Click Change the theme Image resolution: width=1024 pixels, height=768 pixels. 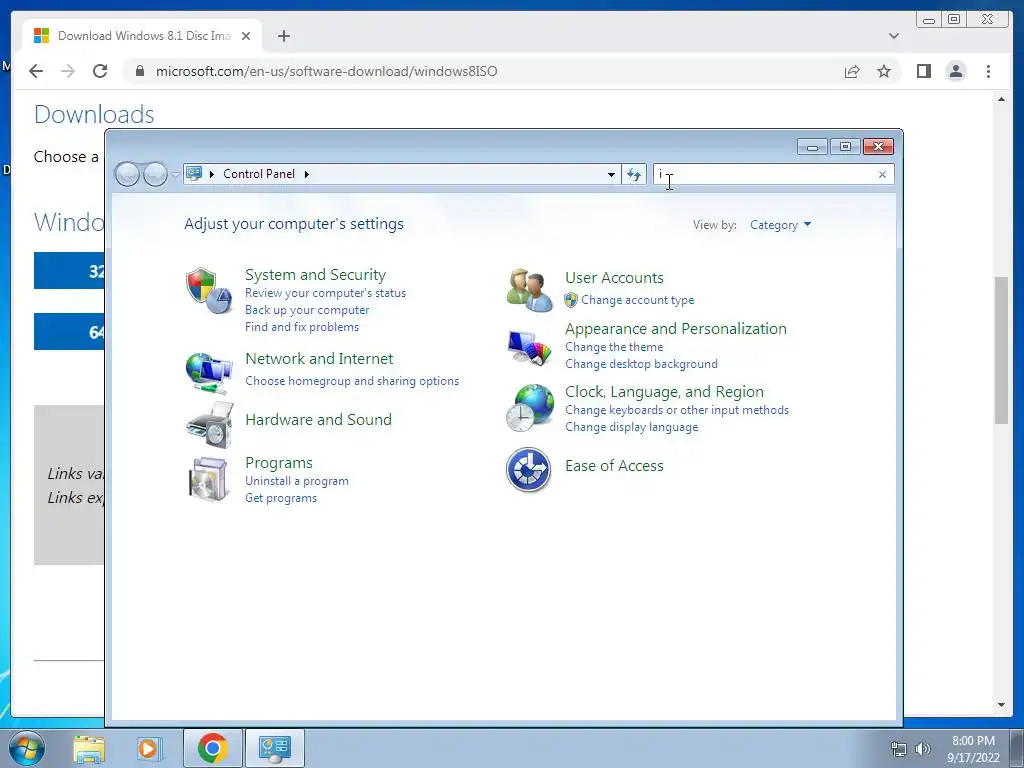(x=614, y=347)
